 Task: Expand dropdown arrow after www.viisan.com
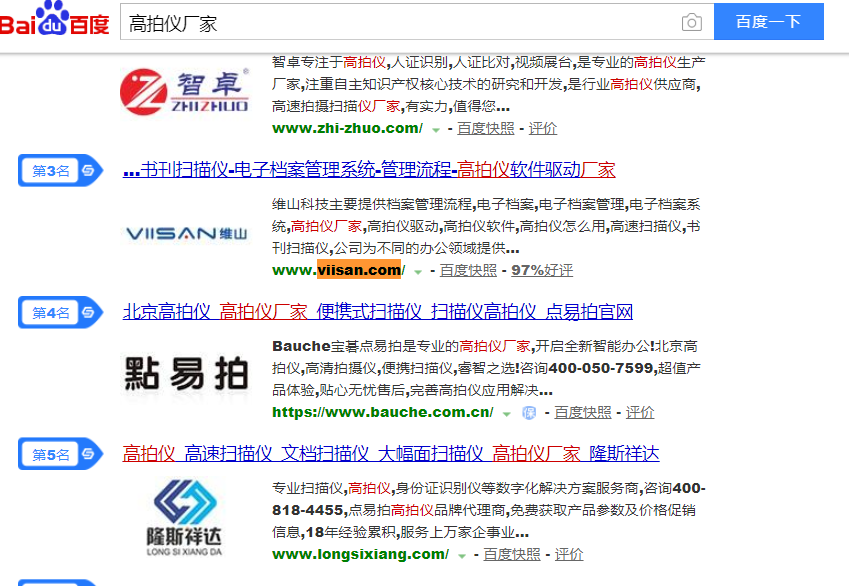click(x=417, y=271)
